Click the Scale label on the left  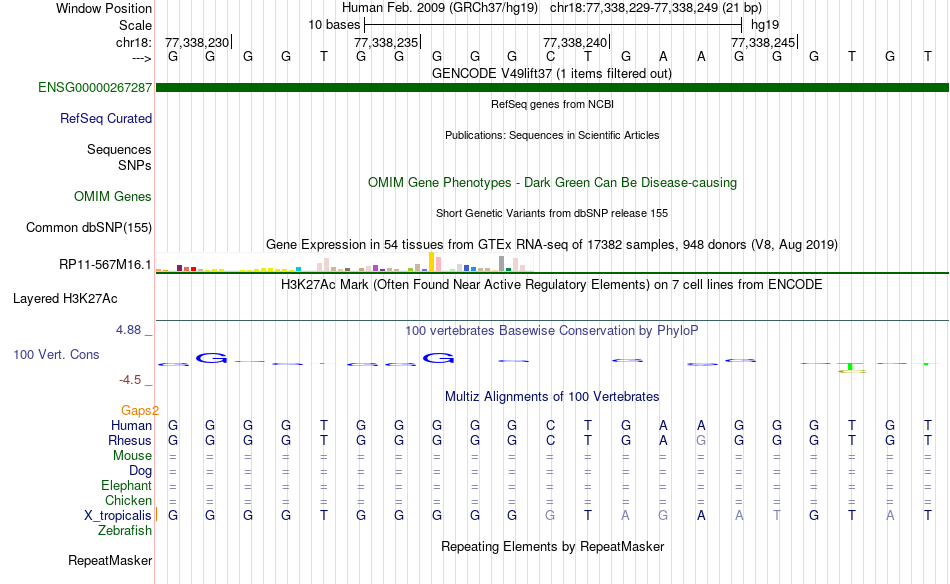point(135,25)
